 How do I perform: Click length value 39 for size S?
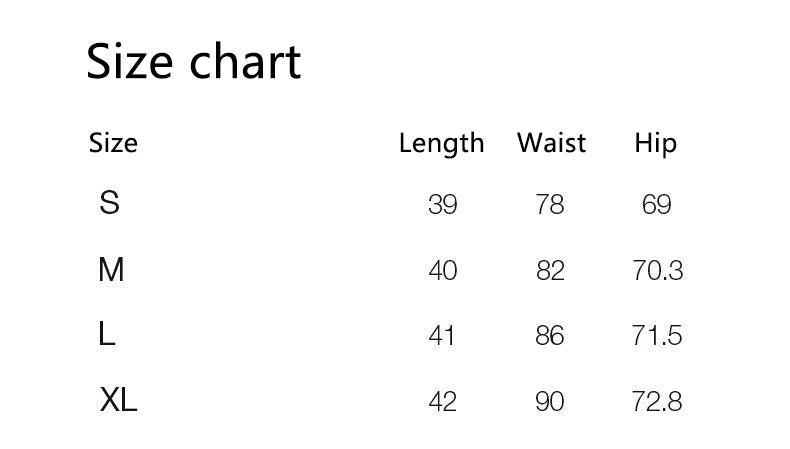[442, 205]
